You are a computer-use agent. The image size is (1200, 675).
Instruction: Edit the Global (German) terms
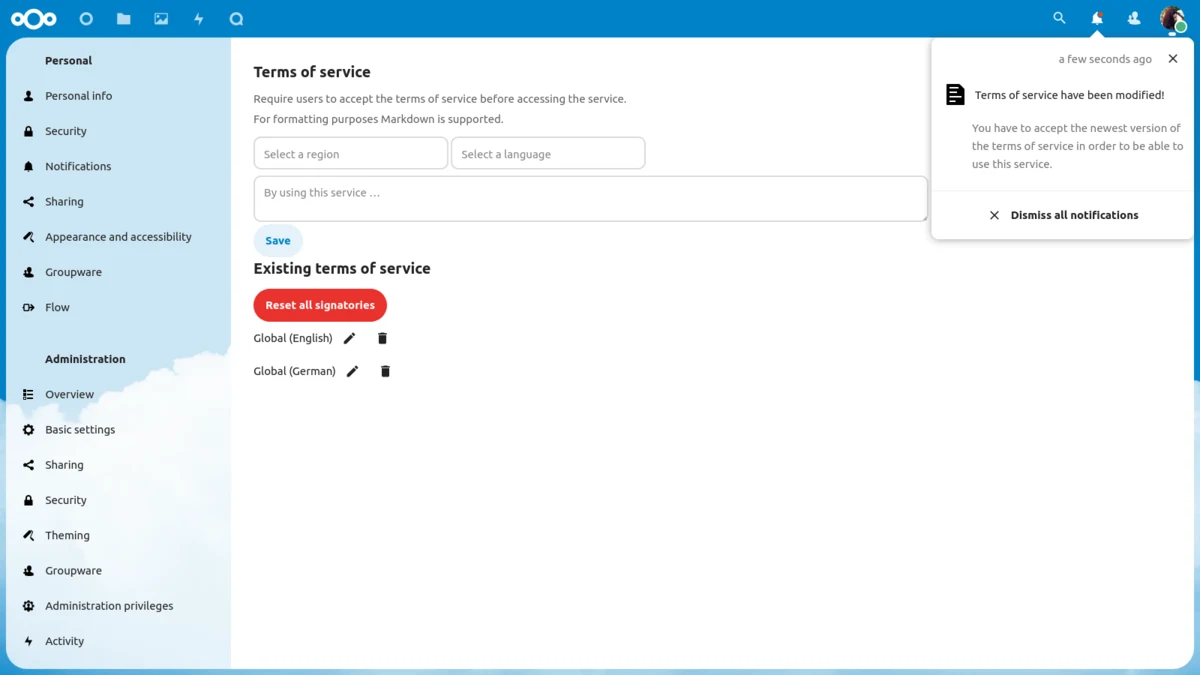(x=352, y=371)
